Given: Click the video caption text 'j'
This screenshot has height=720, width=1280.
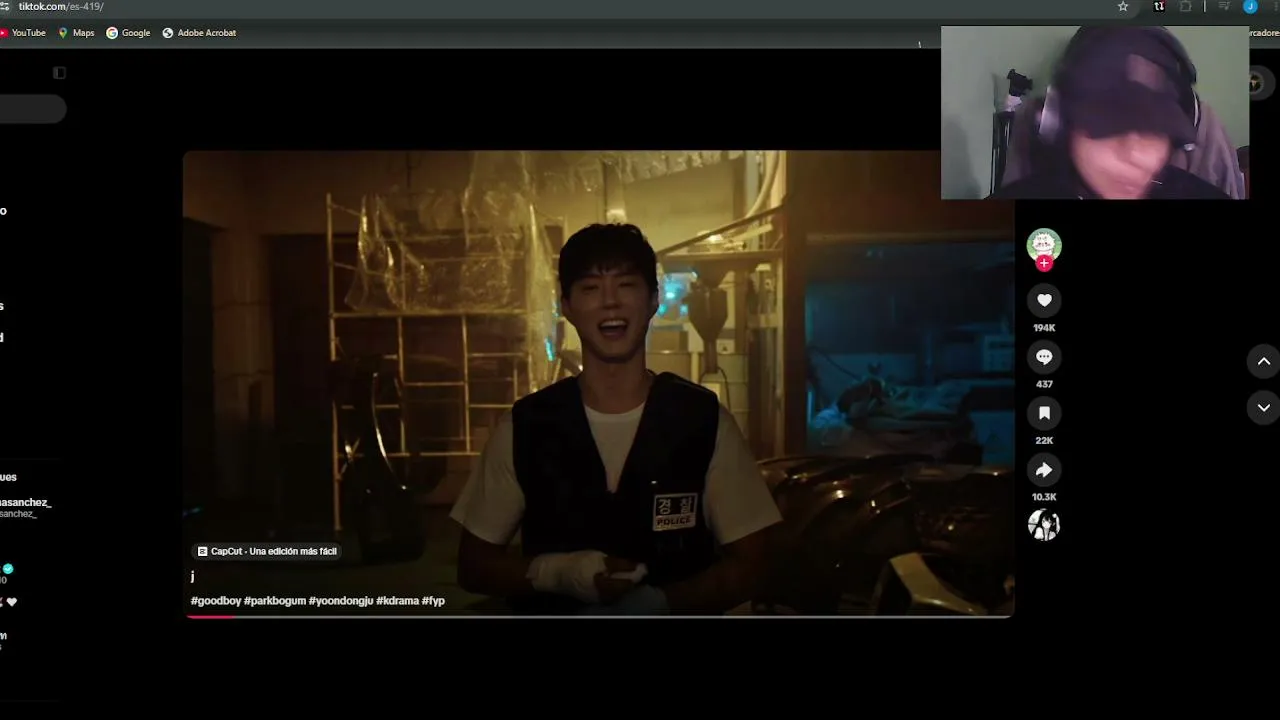Looking at the screenshot, I should pos(192,577).
